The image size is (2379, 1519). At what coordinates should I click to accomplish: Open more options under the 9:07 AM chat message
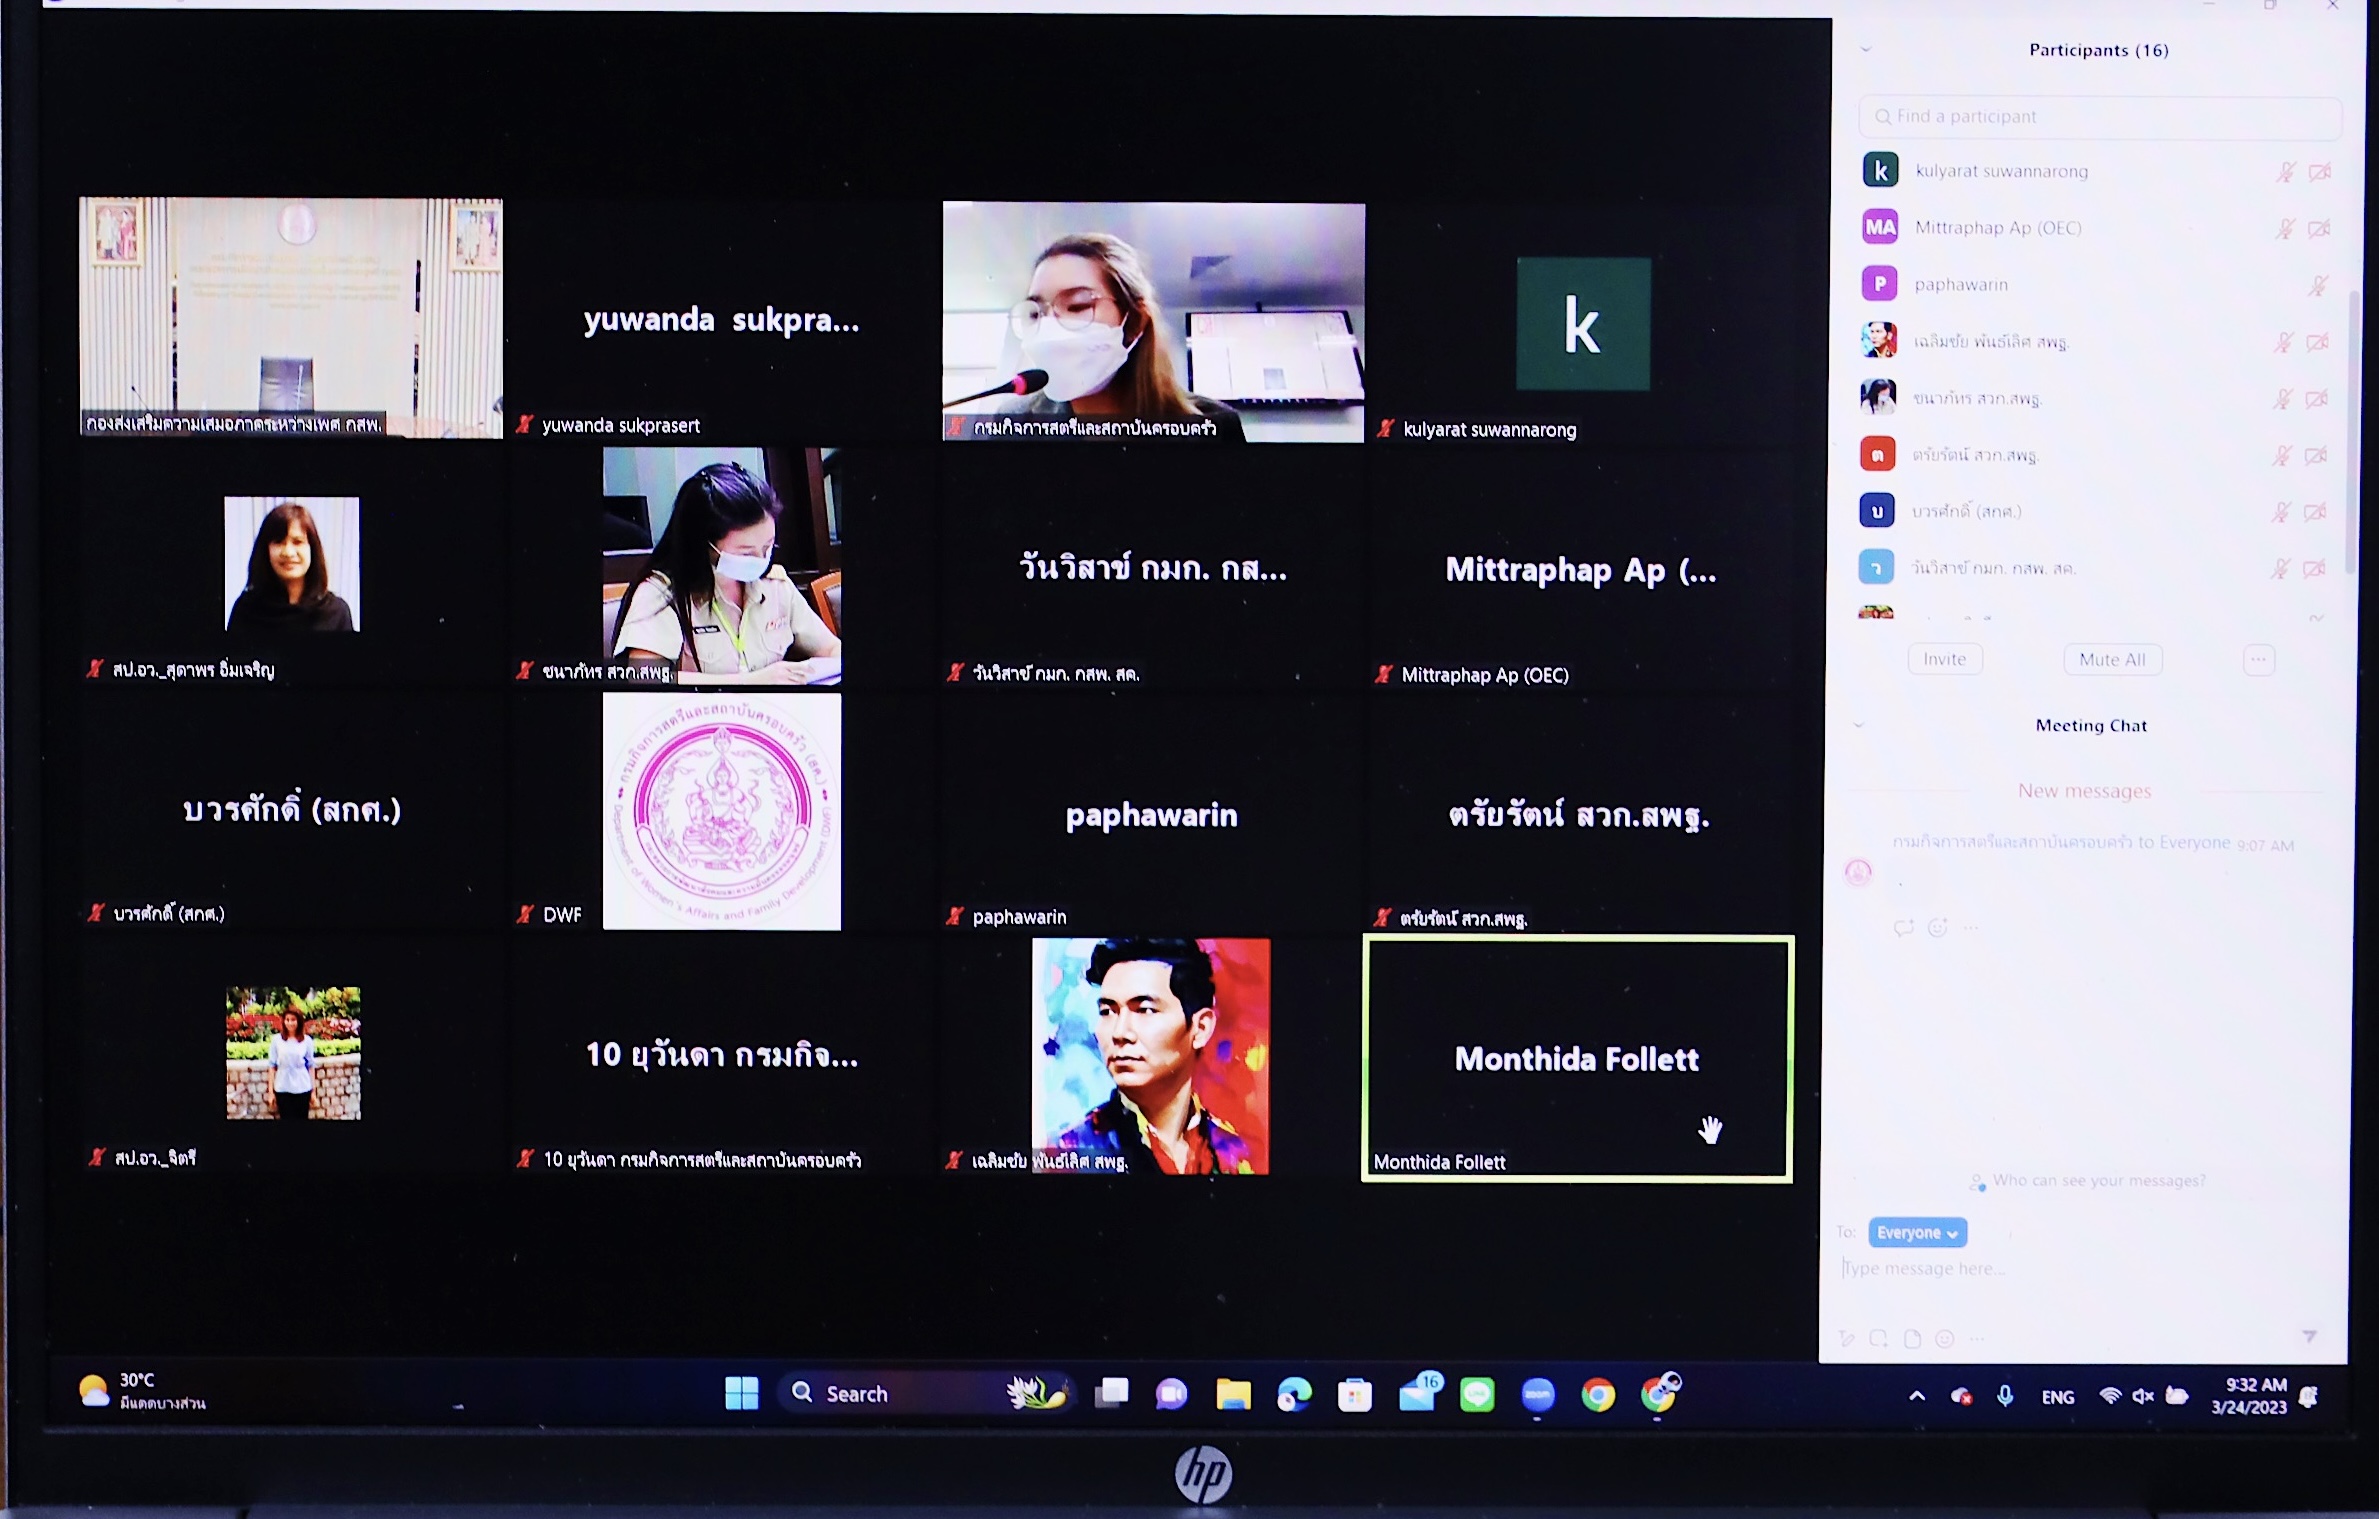(1970, 927)
